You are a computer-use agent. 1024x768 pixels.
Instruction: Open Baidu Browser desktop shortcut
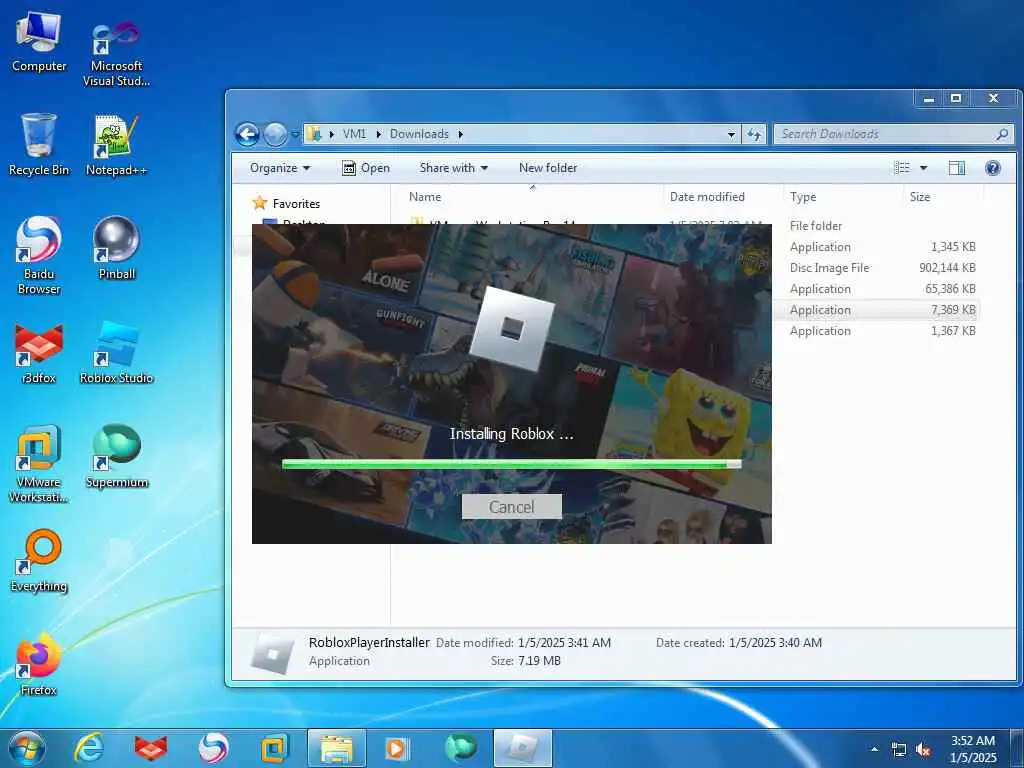[x=39, y=255]
